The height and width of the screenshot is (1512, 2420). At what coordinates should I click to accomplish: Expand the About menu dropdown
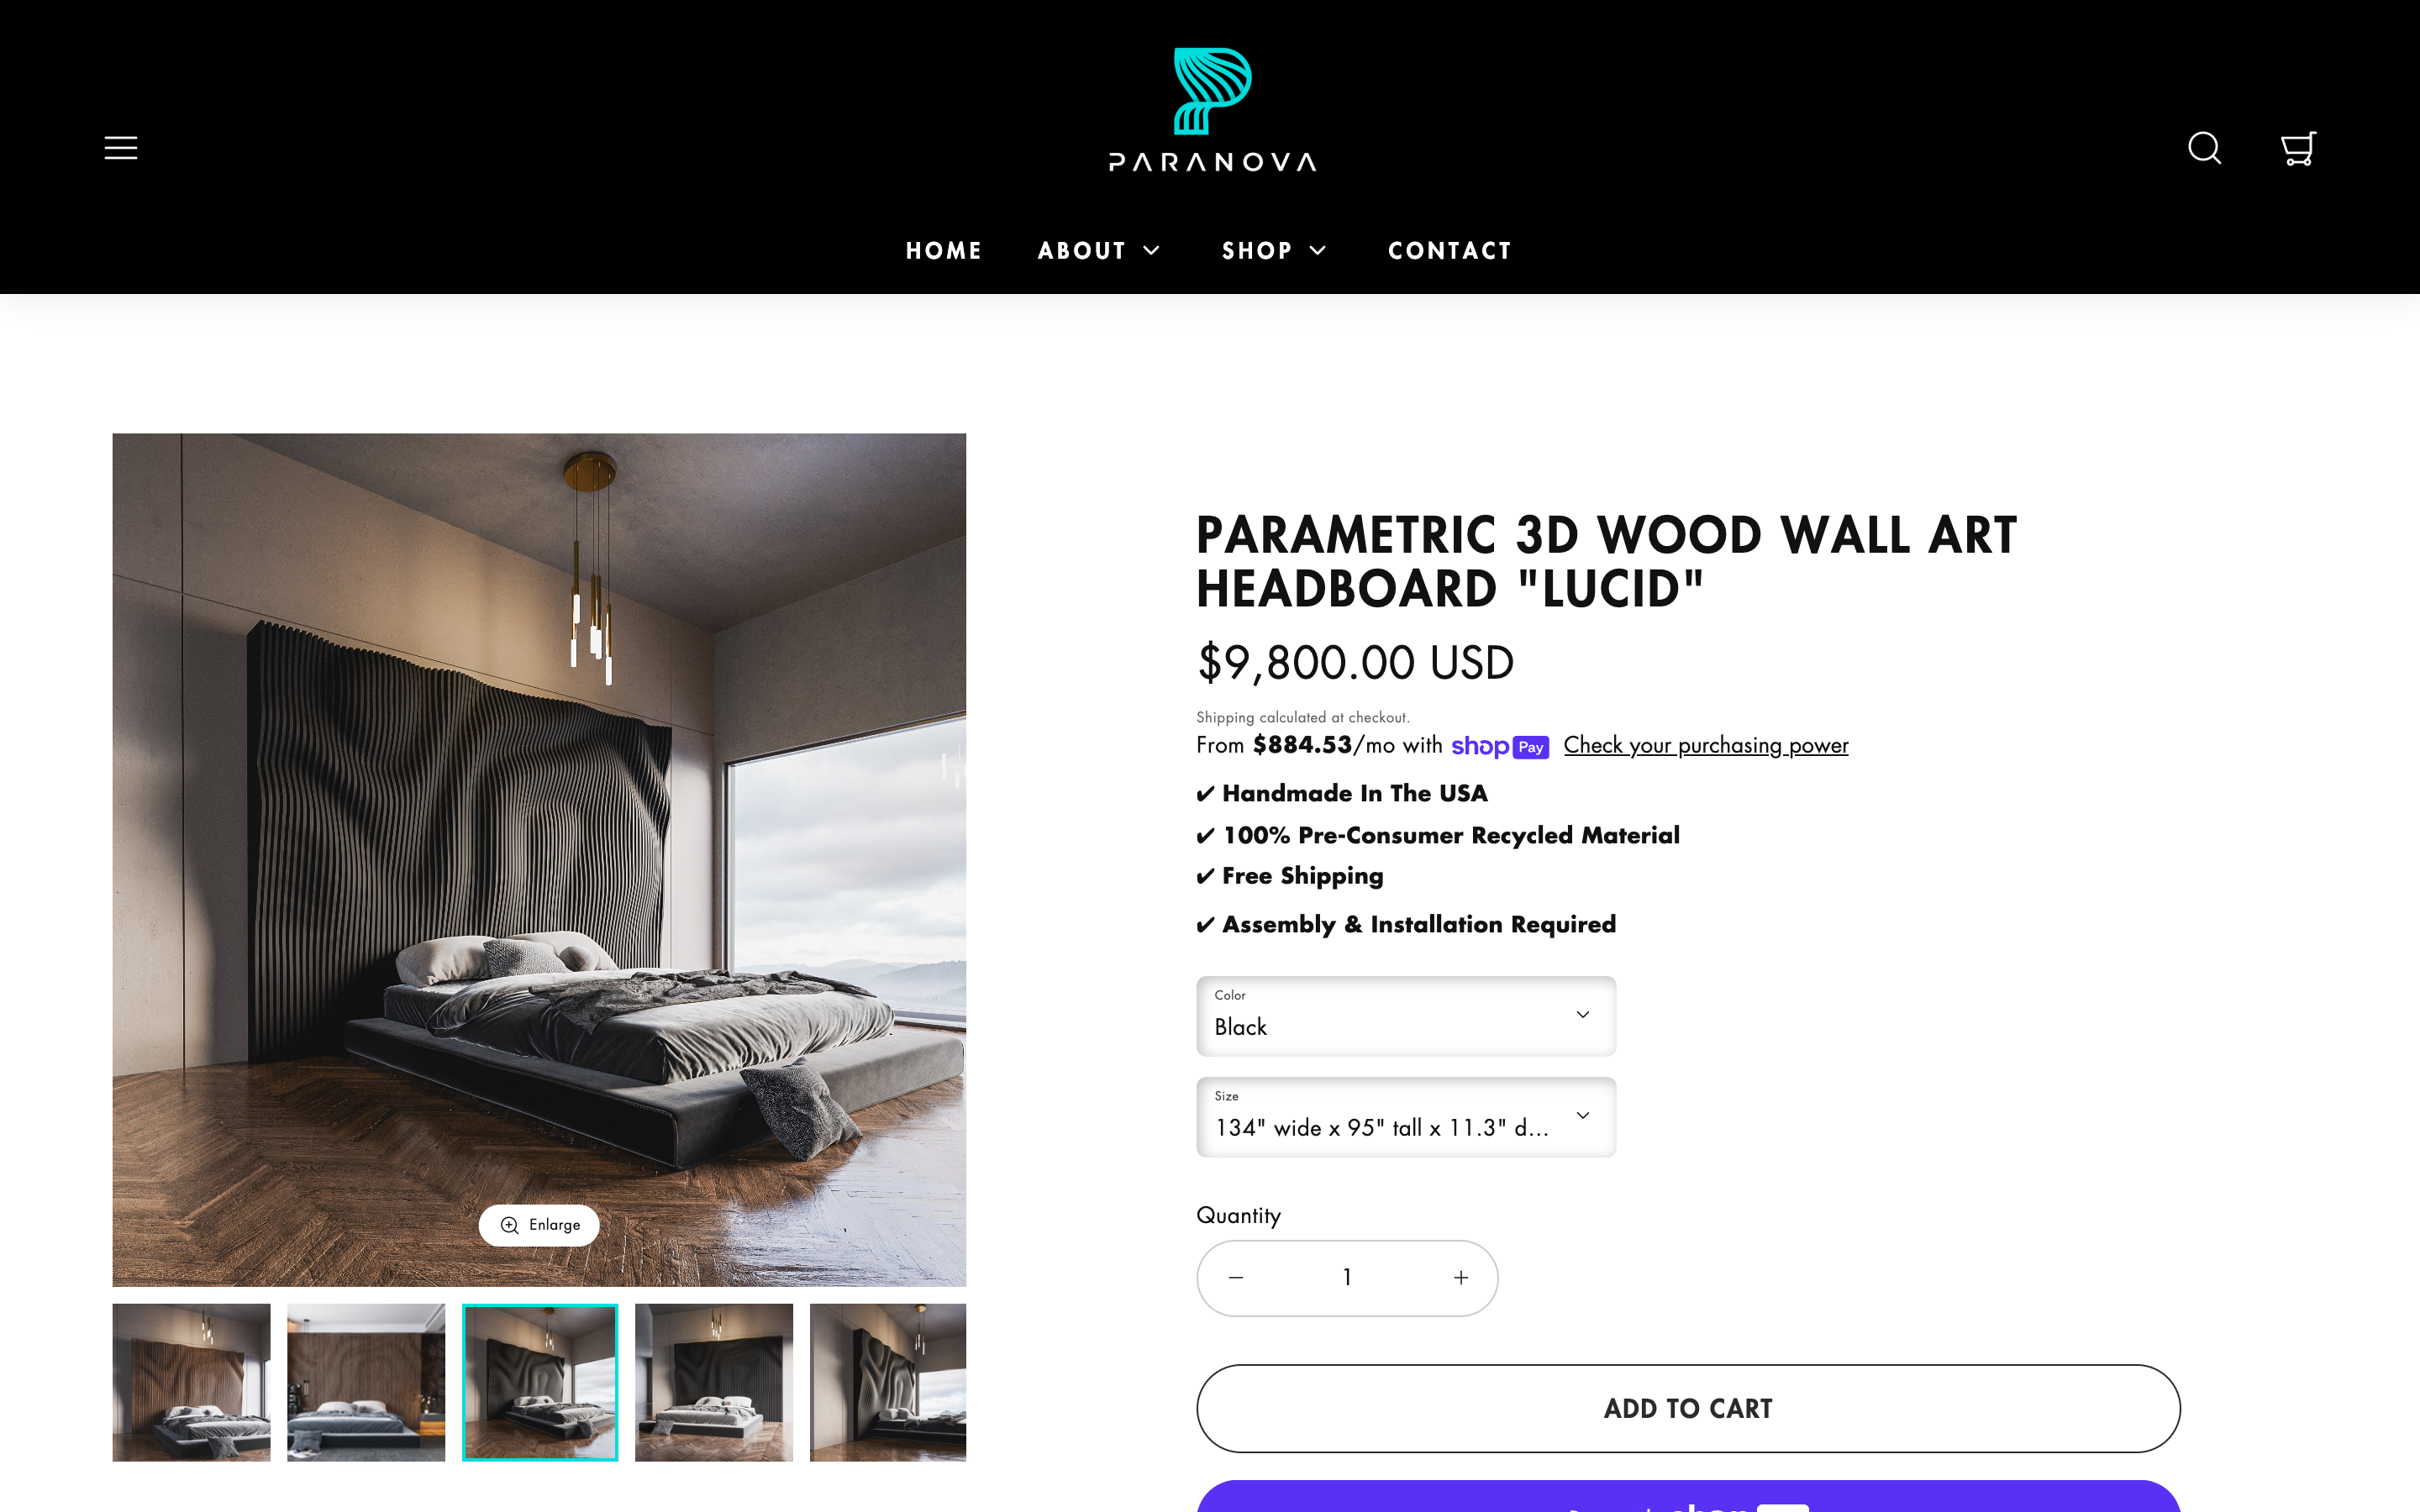(x=1098, y=250)
